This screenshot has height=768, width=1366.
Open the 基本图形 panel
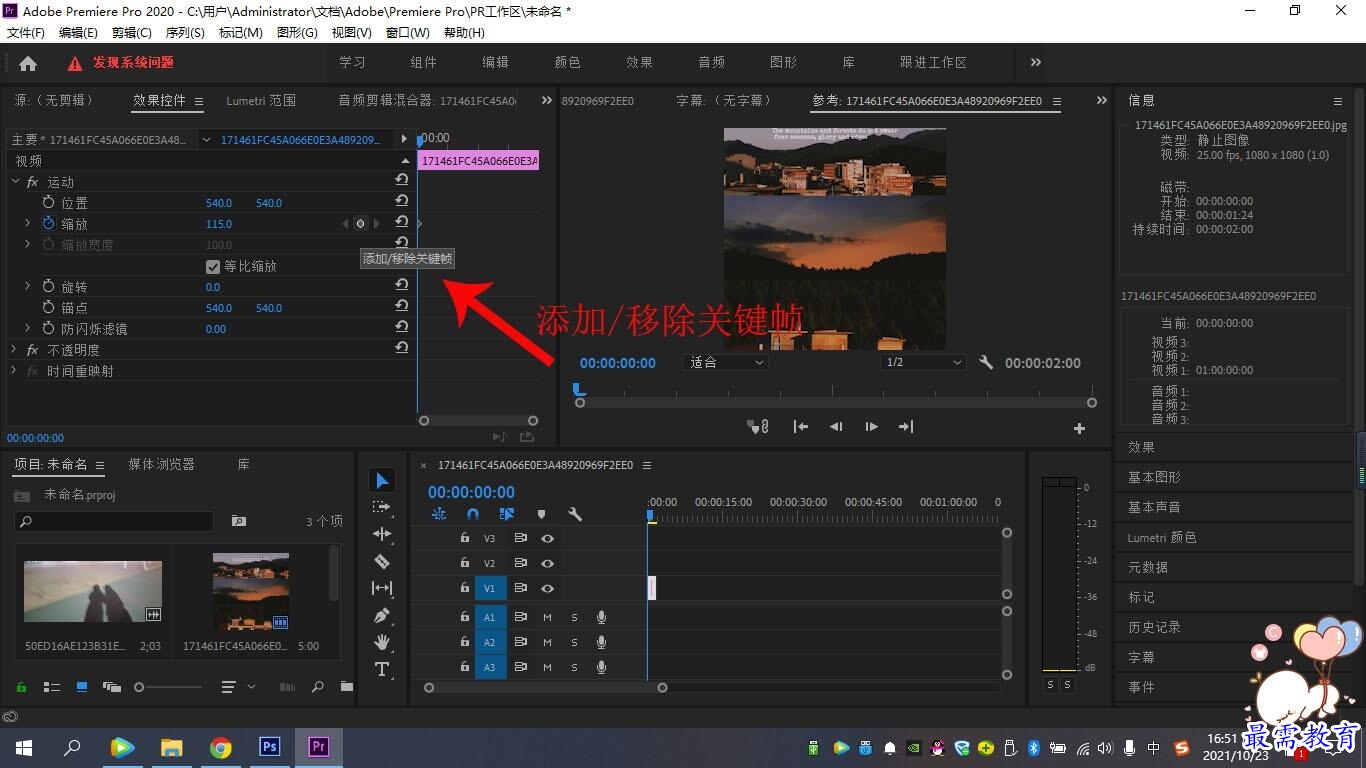pos(1154,477)
